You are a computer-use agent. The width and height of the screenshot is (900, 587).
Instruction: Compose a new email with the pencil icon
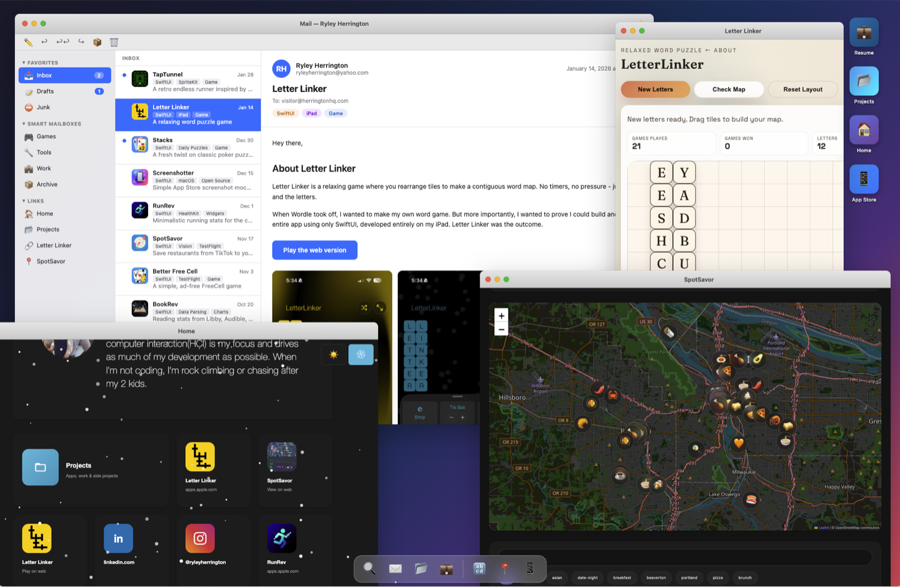(27, 42)
